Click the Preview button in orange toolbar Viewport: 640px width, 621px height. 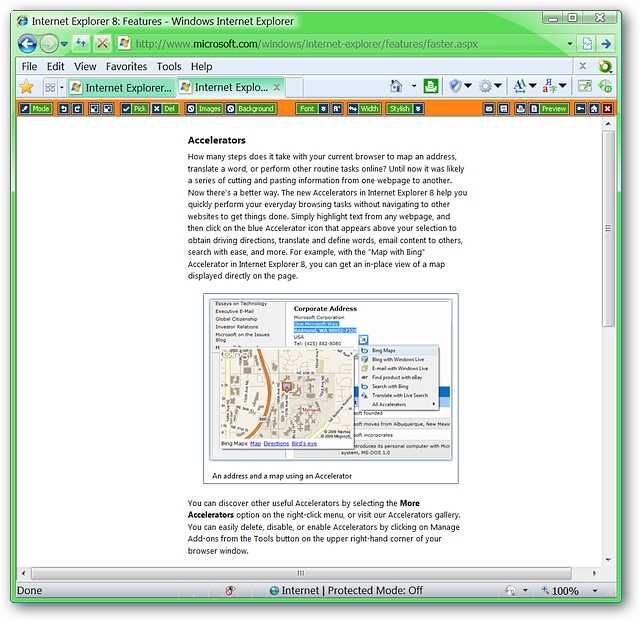(549, 109)
